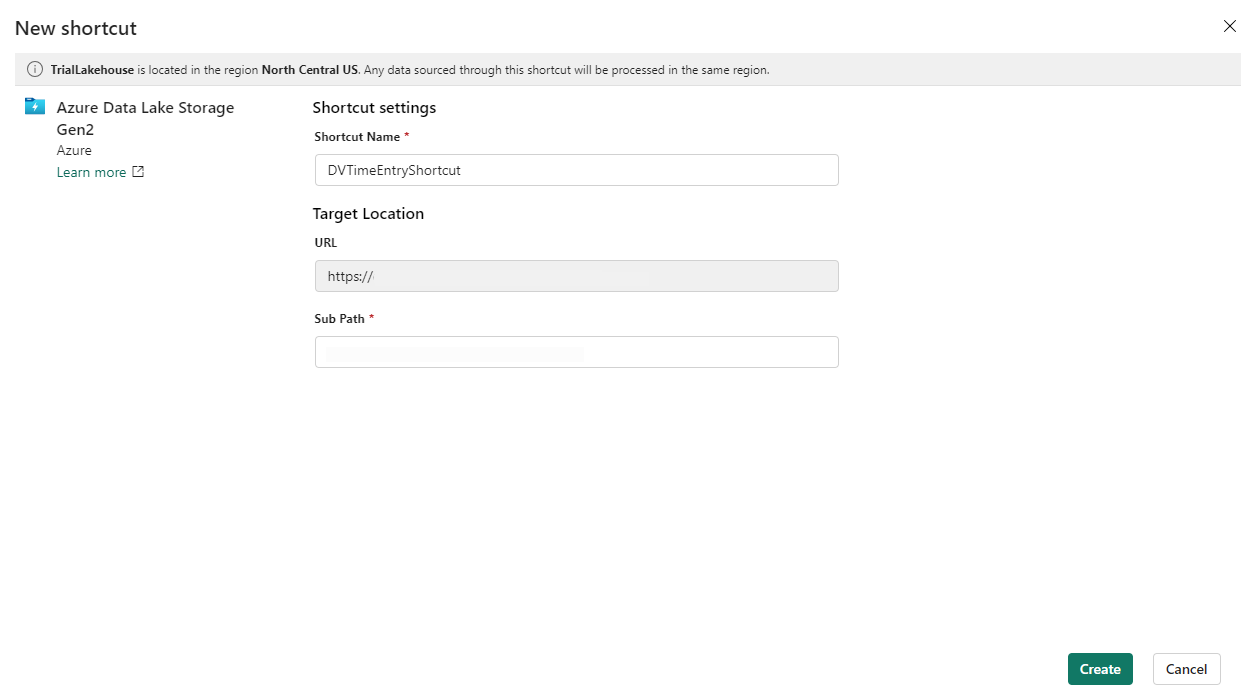
Task: Click the North Central US region text
Action: pyautogui.click(x=309, y=70)
